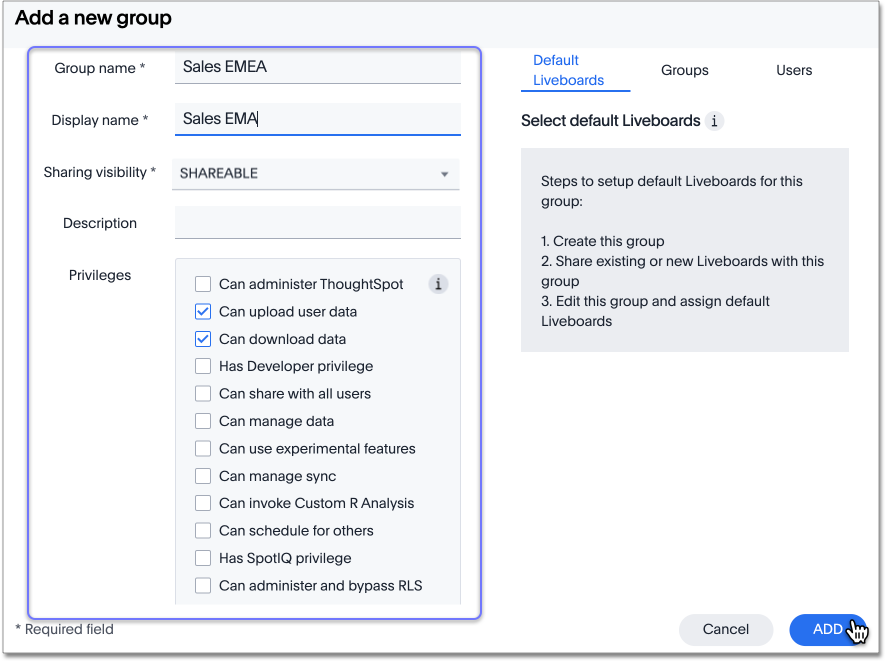
Task: Check the Can manage sync privilege
Action: tap(203, 476)
